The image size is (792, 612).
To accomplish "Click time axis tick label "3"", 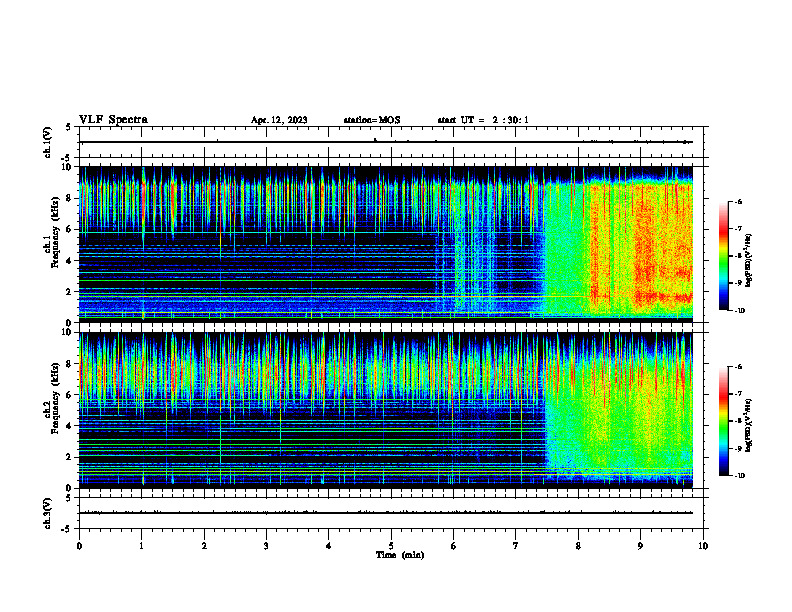I will [266, 546].
